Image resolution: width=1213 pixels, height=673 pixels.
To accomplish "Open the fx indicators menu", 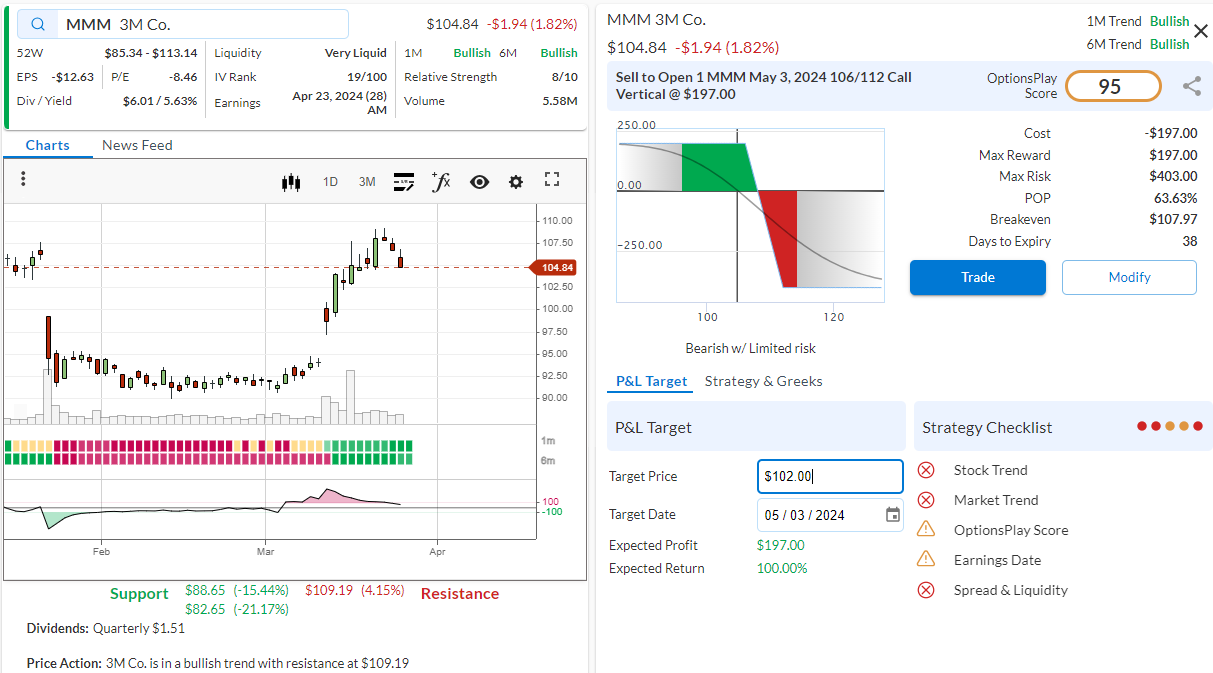I will click(x=441, y=181).
